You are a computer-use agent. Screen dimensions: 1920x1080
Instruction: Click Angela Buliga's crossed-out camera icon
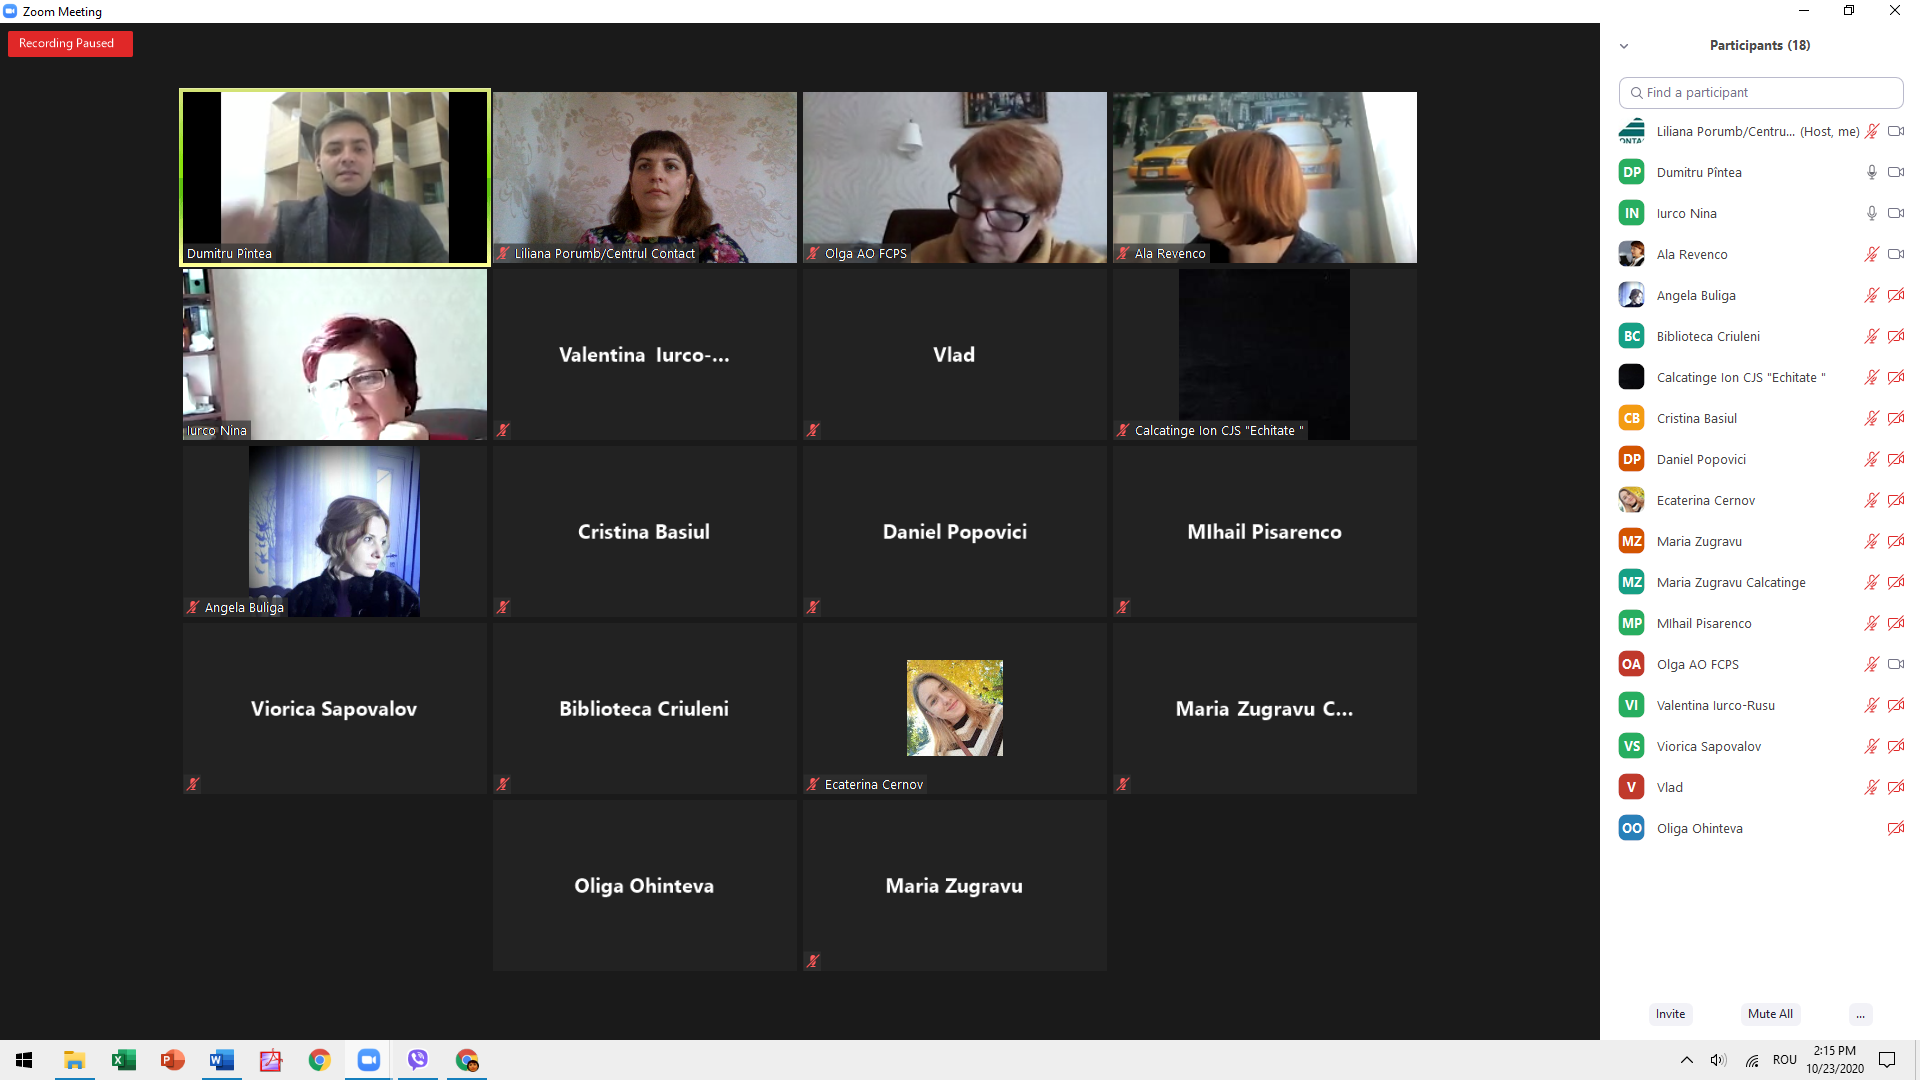pos(1895,295)
